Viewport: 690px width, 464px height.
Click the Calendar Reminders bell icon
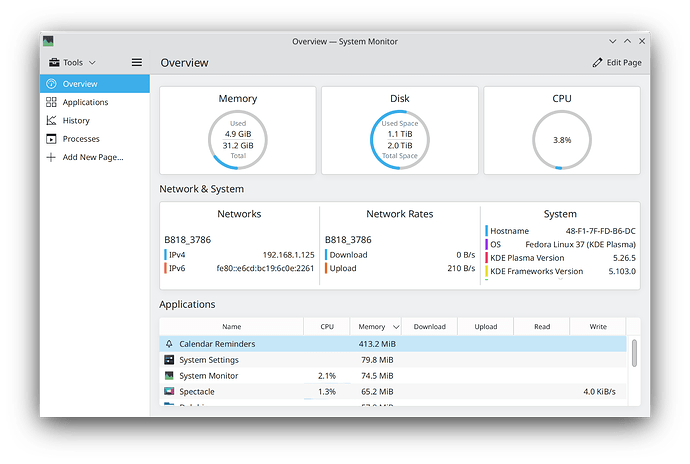tap(169, 343)
